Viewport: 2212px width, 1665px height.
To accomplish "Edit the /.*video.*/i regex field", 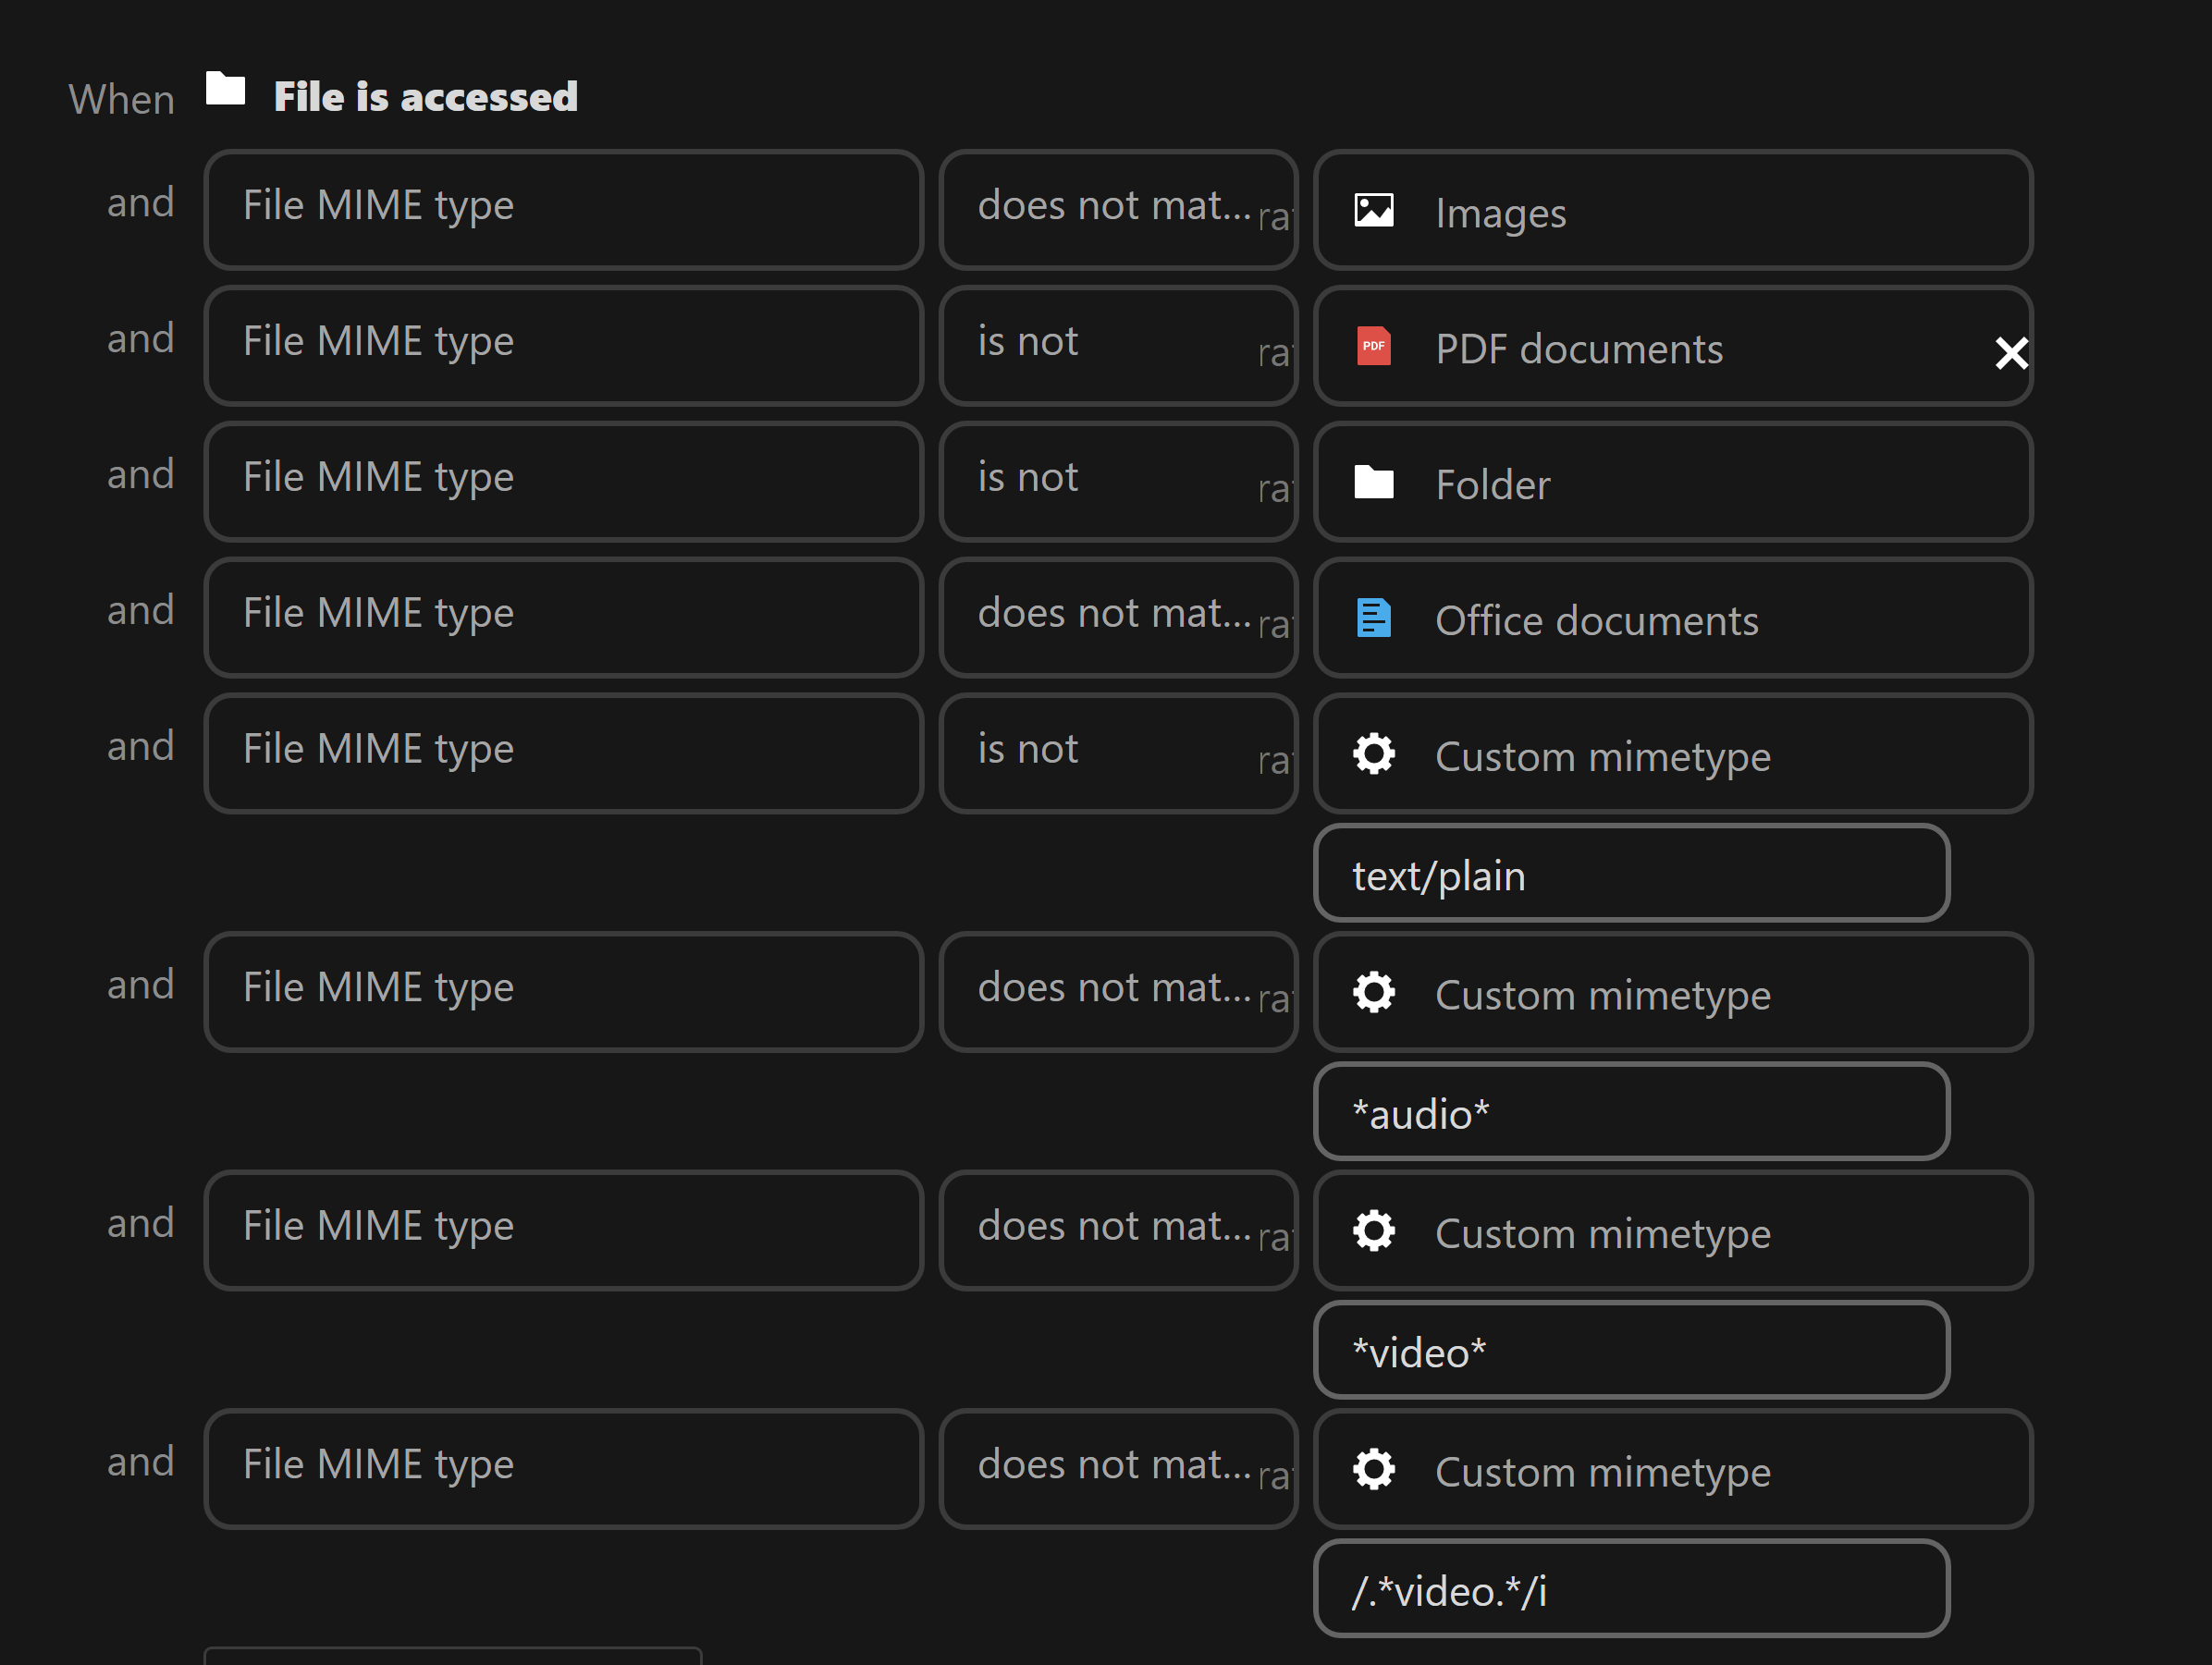I will [1630, 1590].
